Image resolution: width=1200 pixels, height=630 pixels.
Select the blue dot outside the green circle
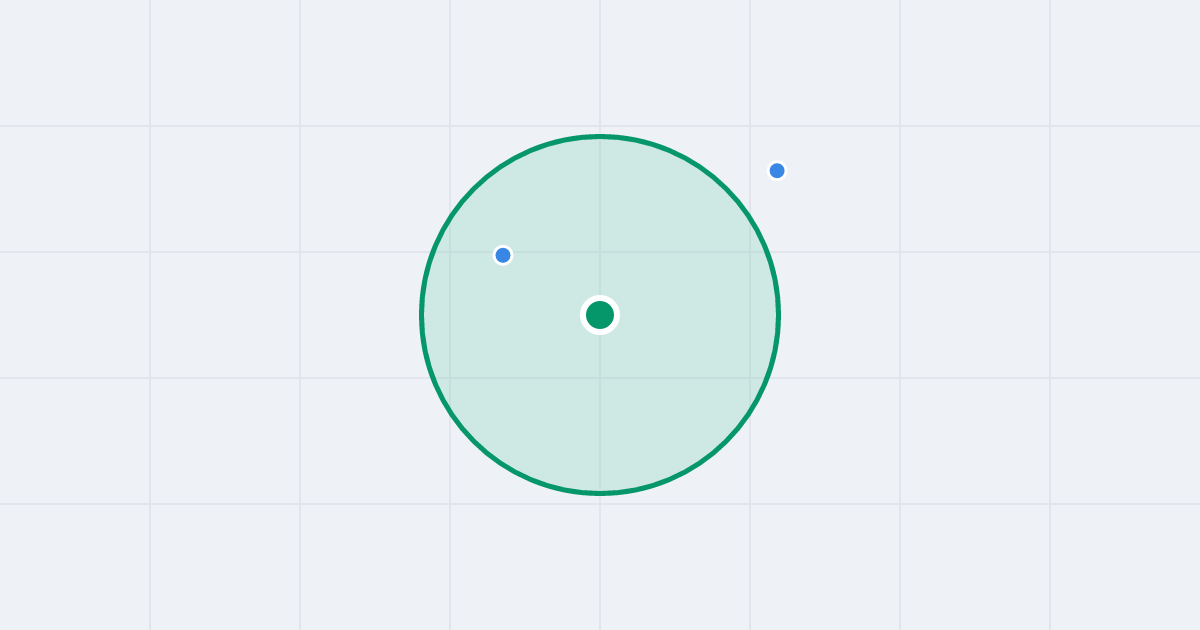click(777, 171)
